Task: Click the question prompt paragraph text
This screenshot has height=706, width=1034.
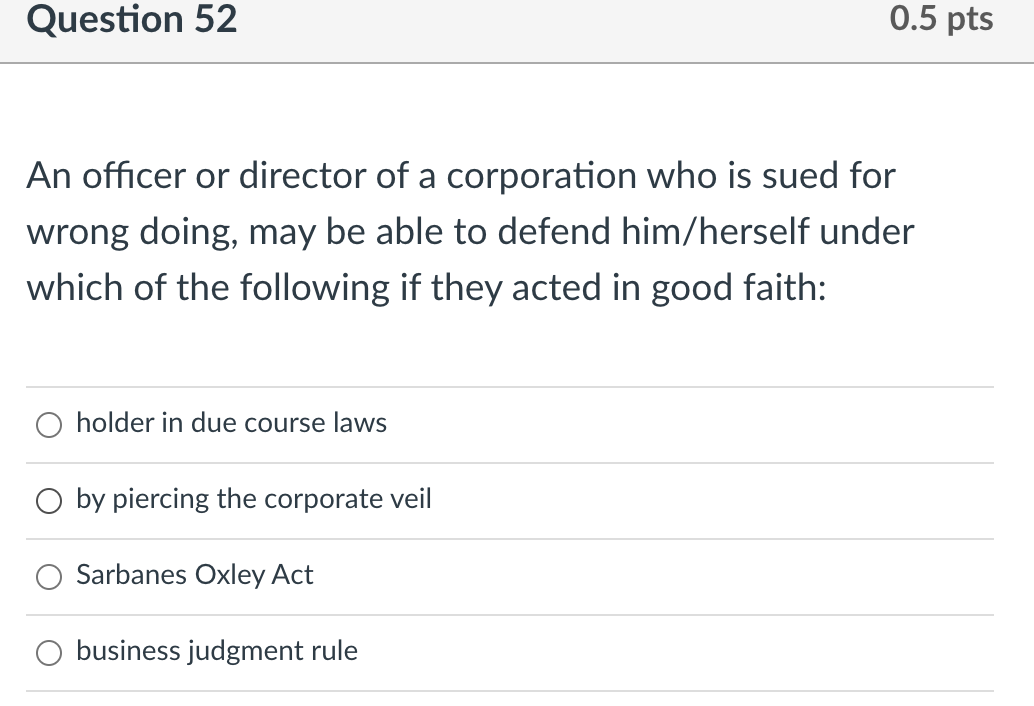Action: click(x=470, y=231)
